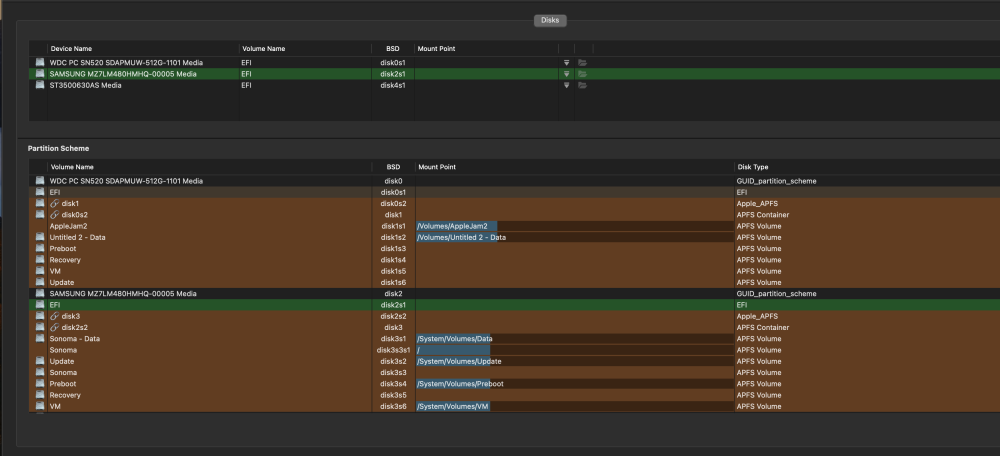Open folder icon for WDC PC SN520 EFI row

[x=582, y=63]
